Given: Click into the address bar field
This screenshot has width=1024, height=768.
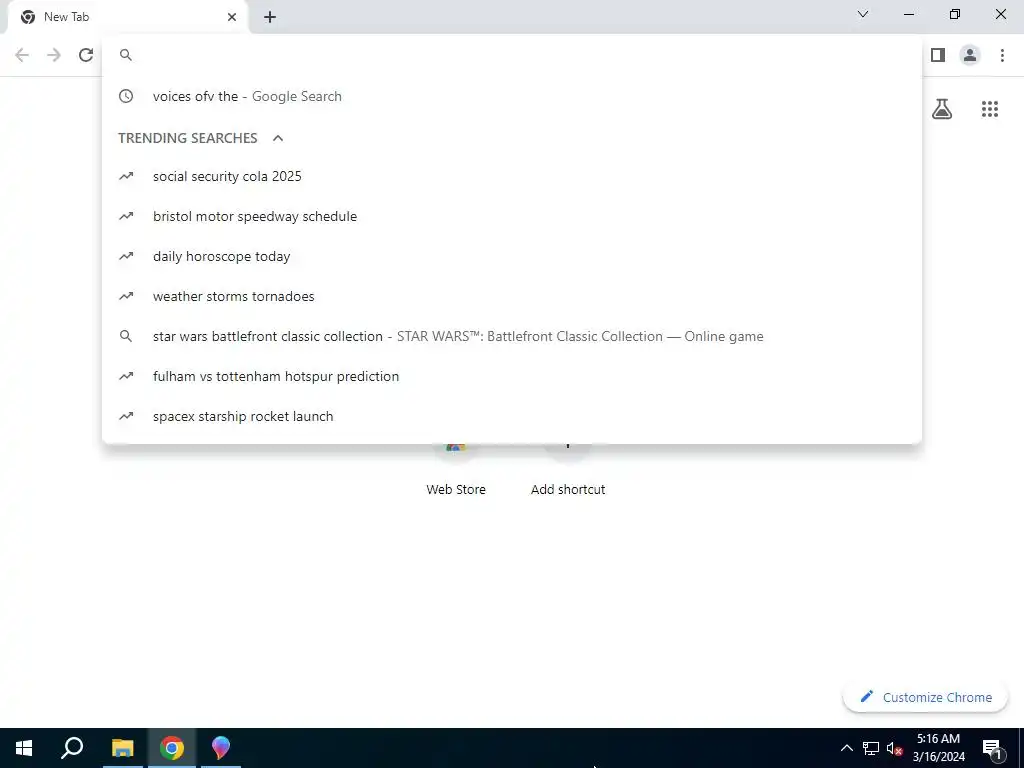Looking at the screenshot, I should click(x=511, y=55).
